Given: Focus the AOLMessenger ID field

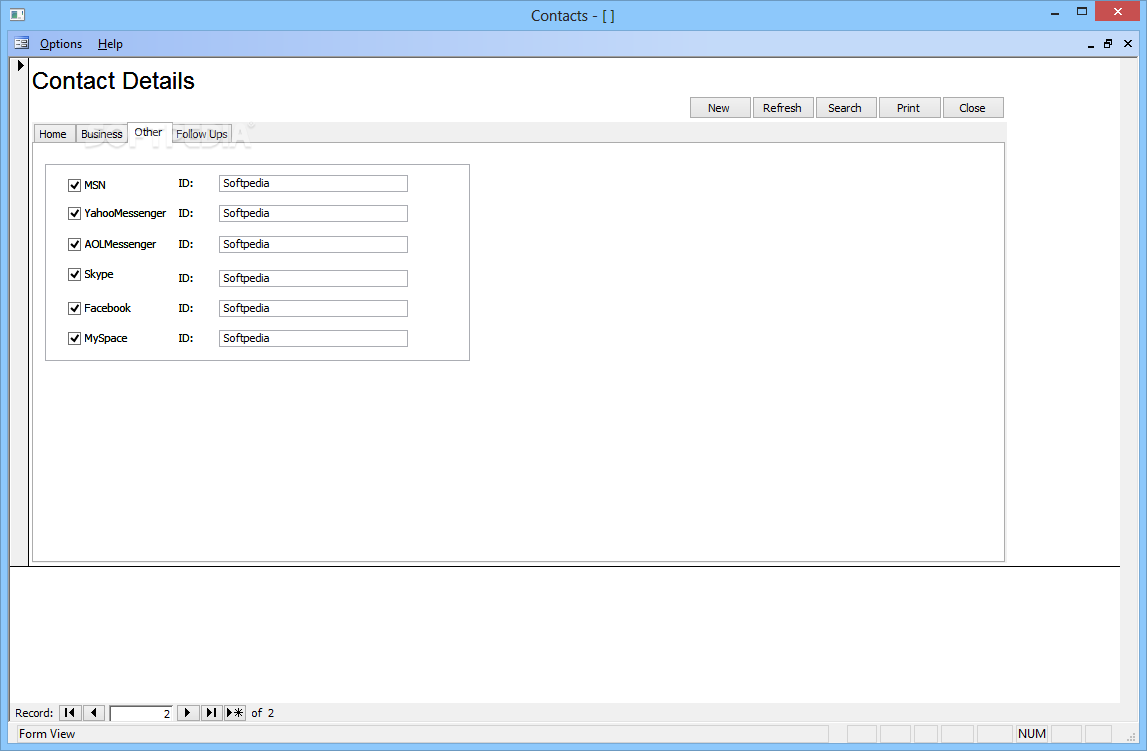Looking at the screenshot, I should point(313,244).
